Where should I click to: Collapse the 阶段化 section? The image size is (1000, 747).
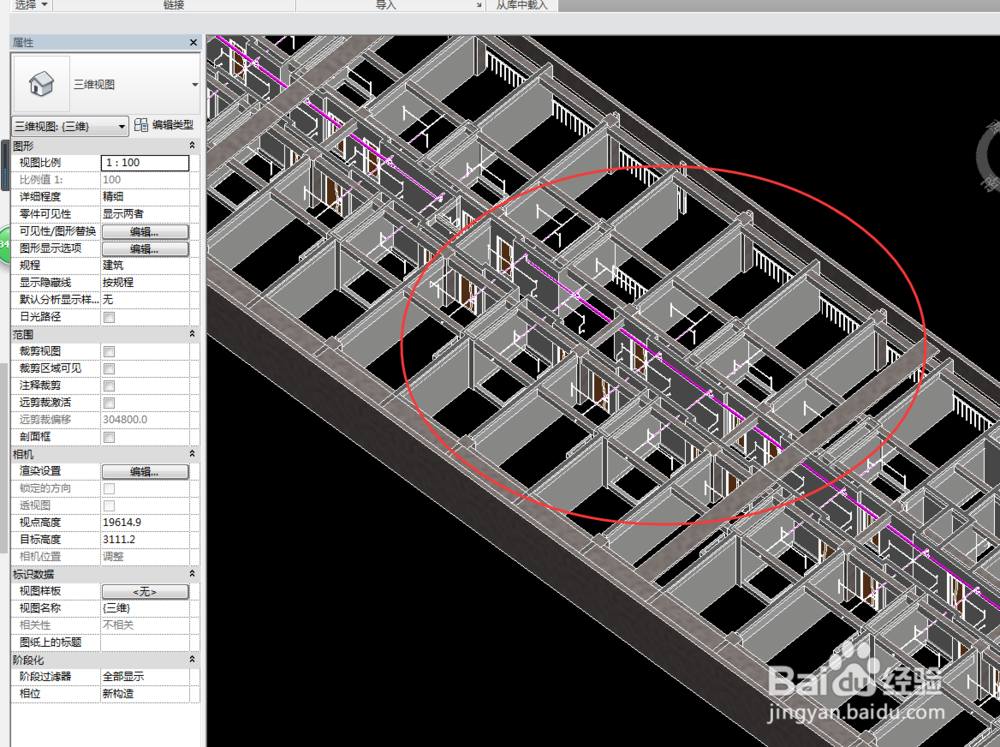tap(192, 659)
